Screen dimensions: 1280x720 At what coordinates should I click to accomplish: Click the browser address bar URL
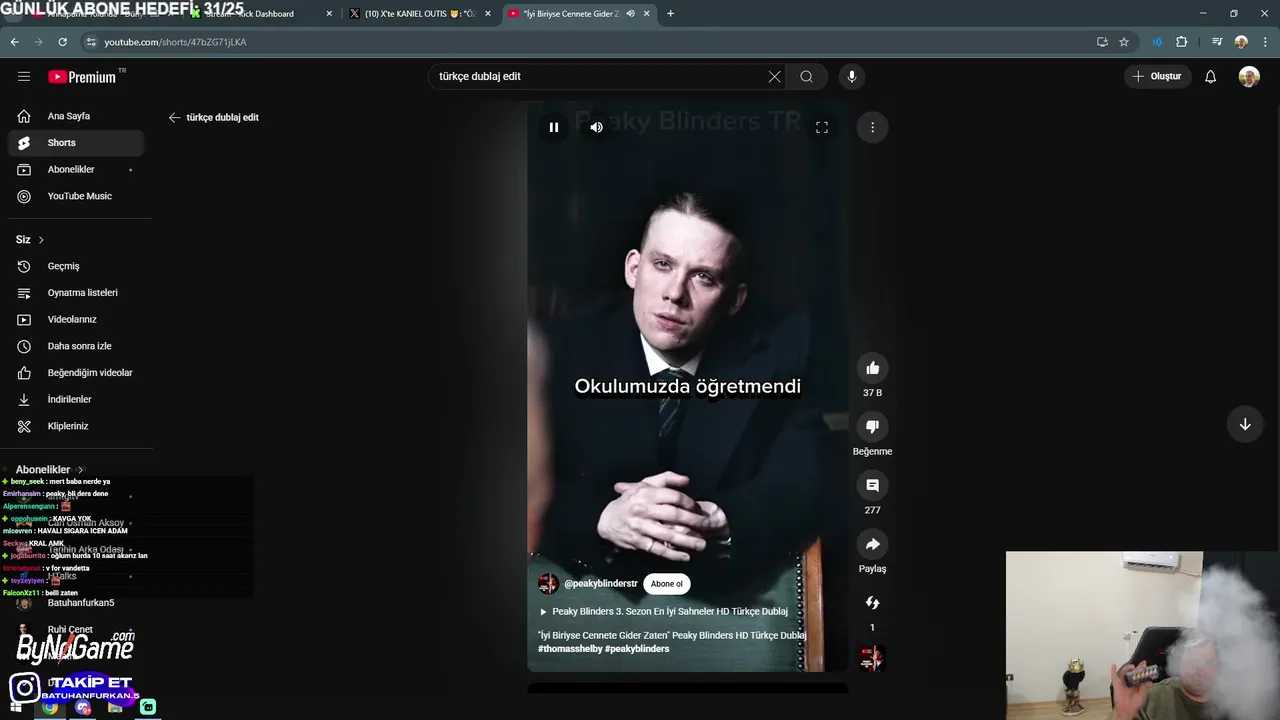click(x=175, y=42)
